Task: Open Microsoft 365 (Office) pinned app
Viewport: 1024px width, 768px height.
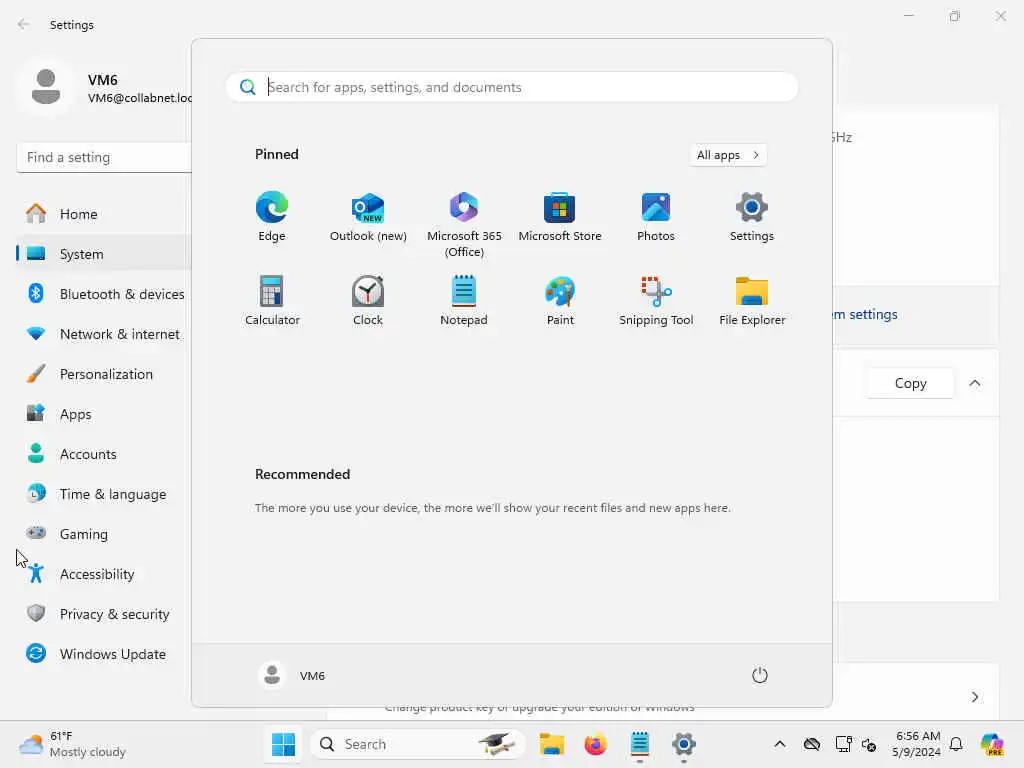Action: tap(464, 225)
